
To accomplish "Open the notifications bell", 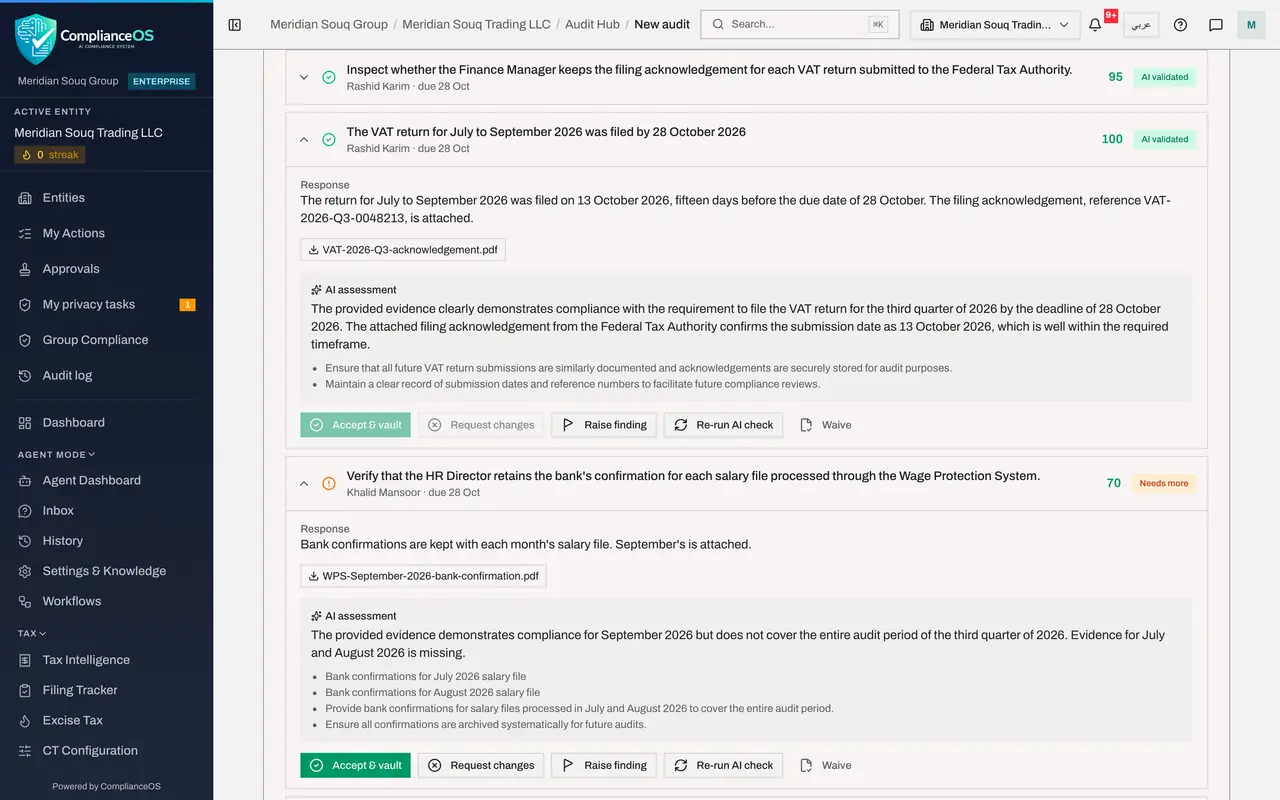I will click(1095, 25).
